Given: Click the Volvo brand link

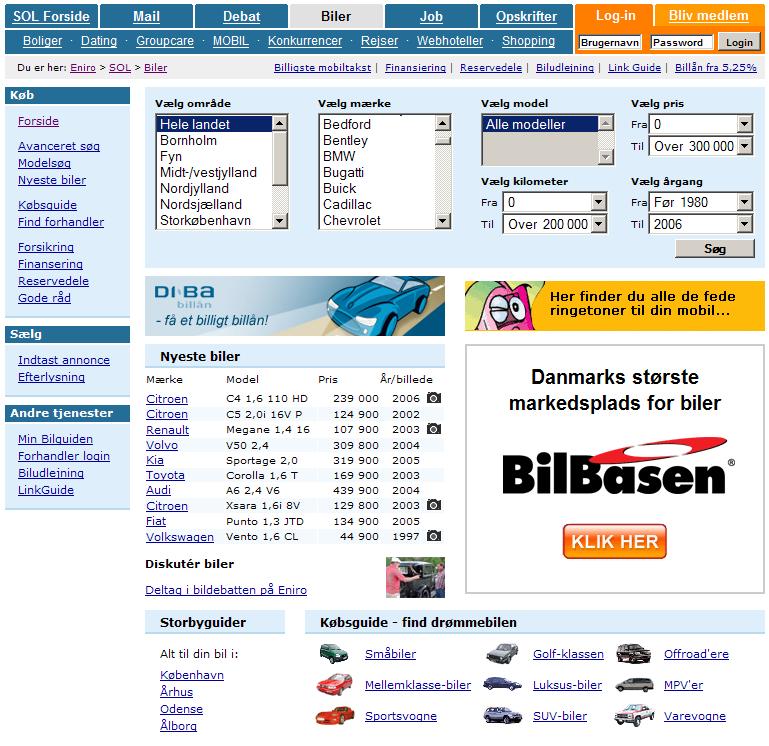Looking at the screenshot, I should point(162,445).
